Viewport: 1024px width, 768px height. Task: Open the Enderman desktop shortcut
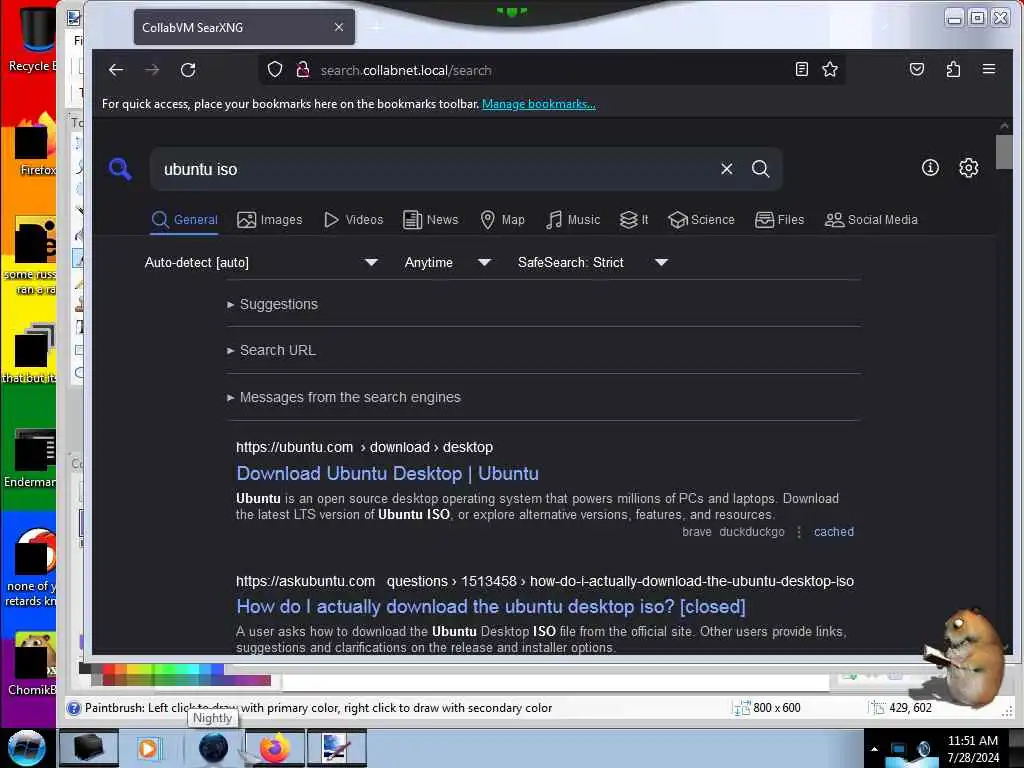(31, 457)
